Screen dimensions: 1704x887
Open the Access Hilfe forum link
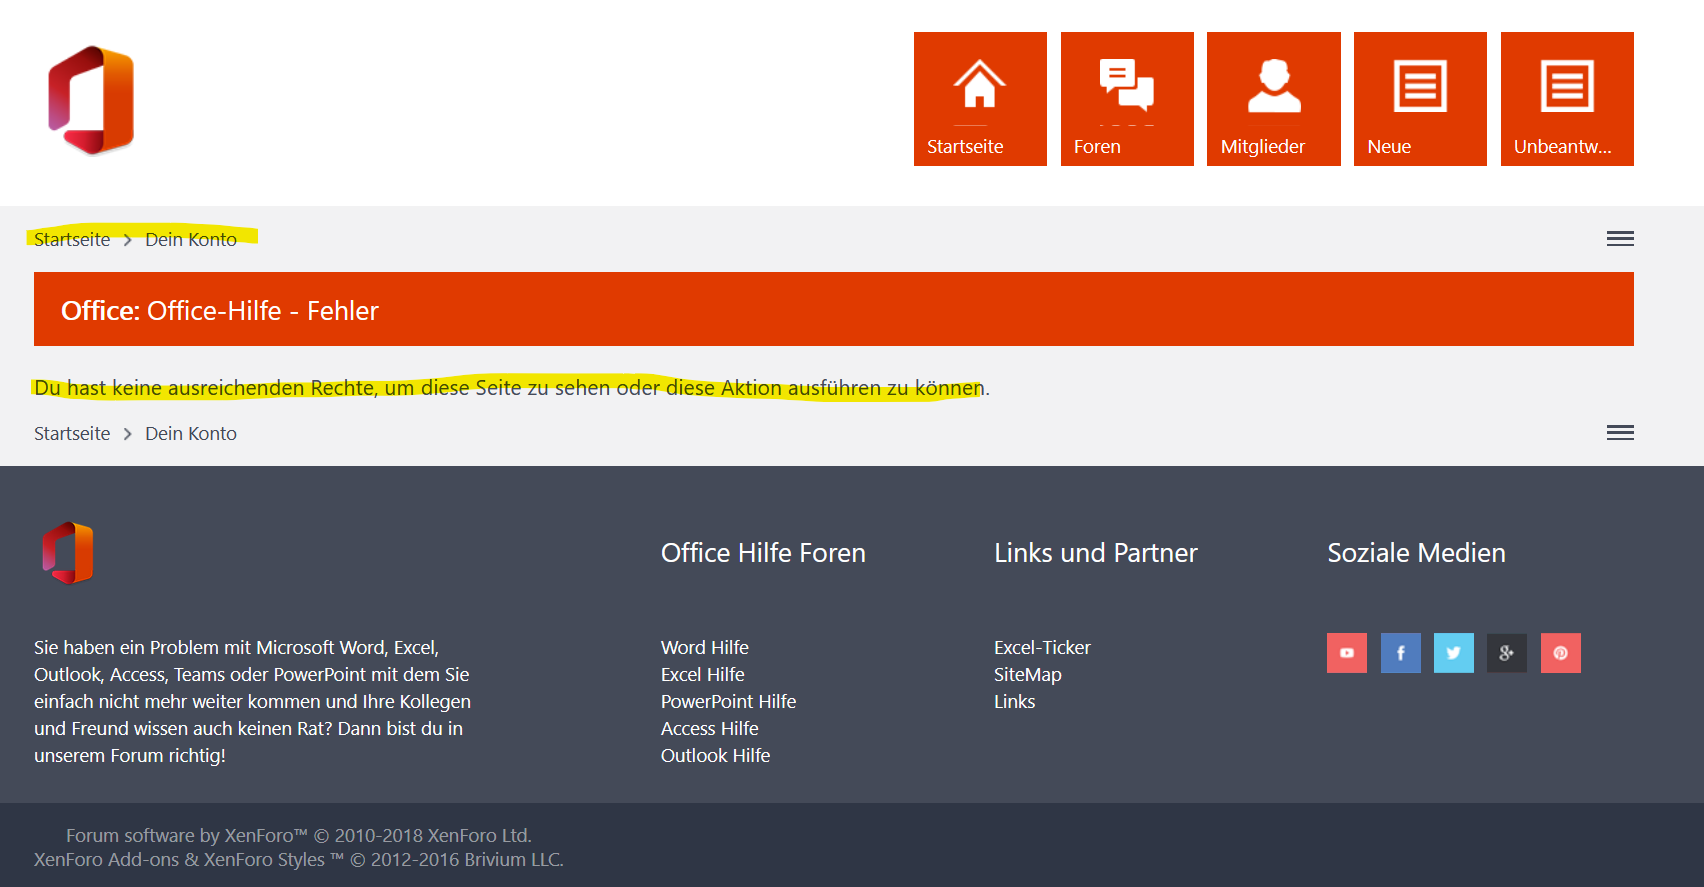coord(710,728)
